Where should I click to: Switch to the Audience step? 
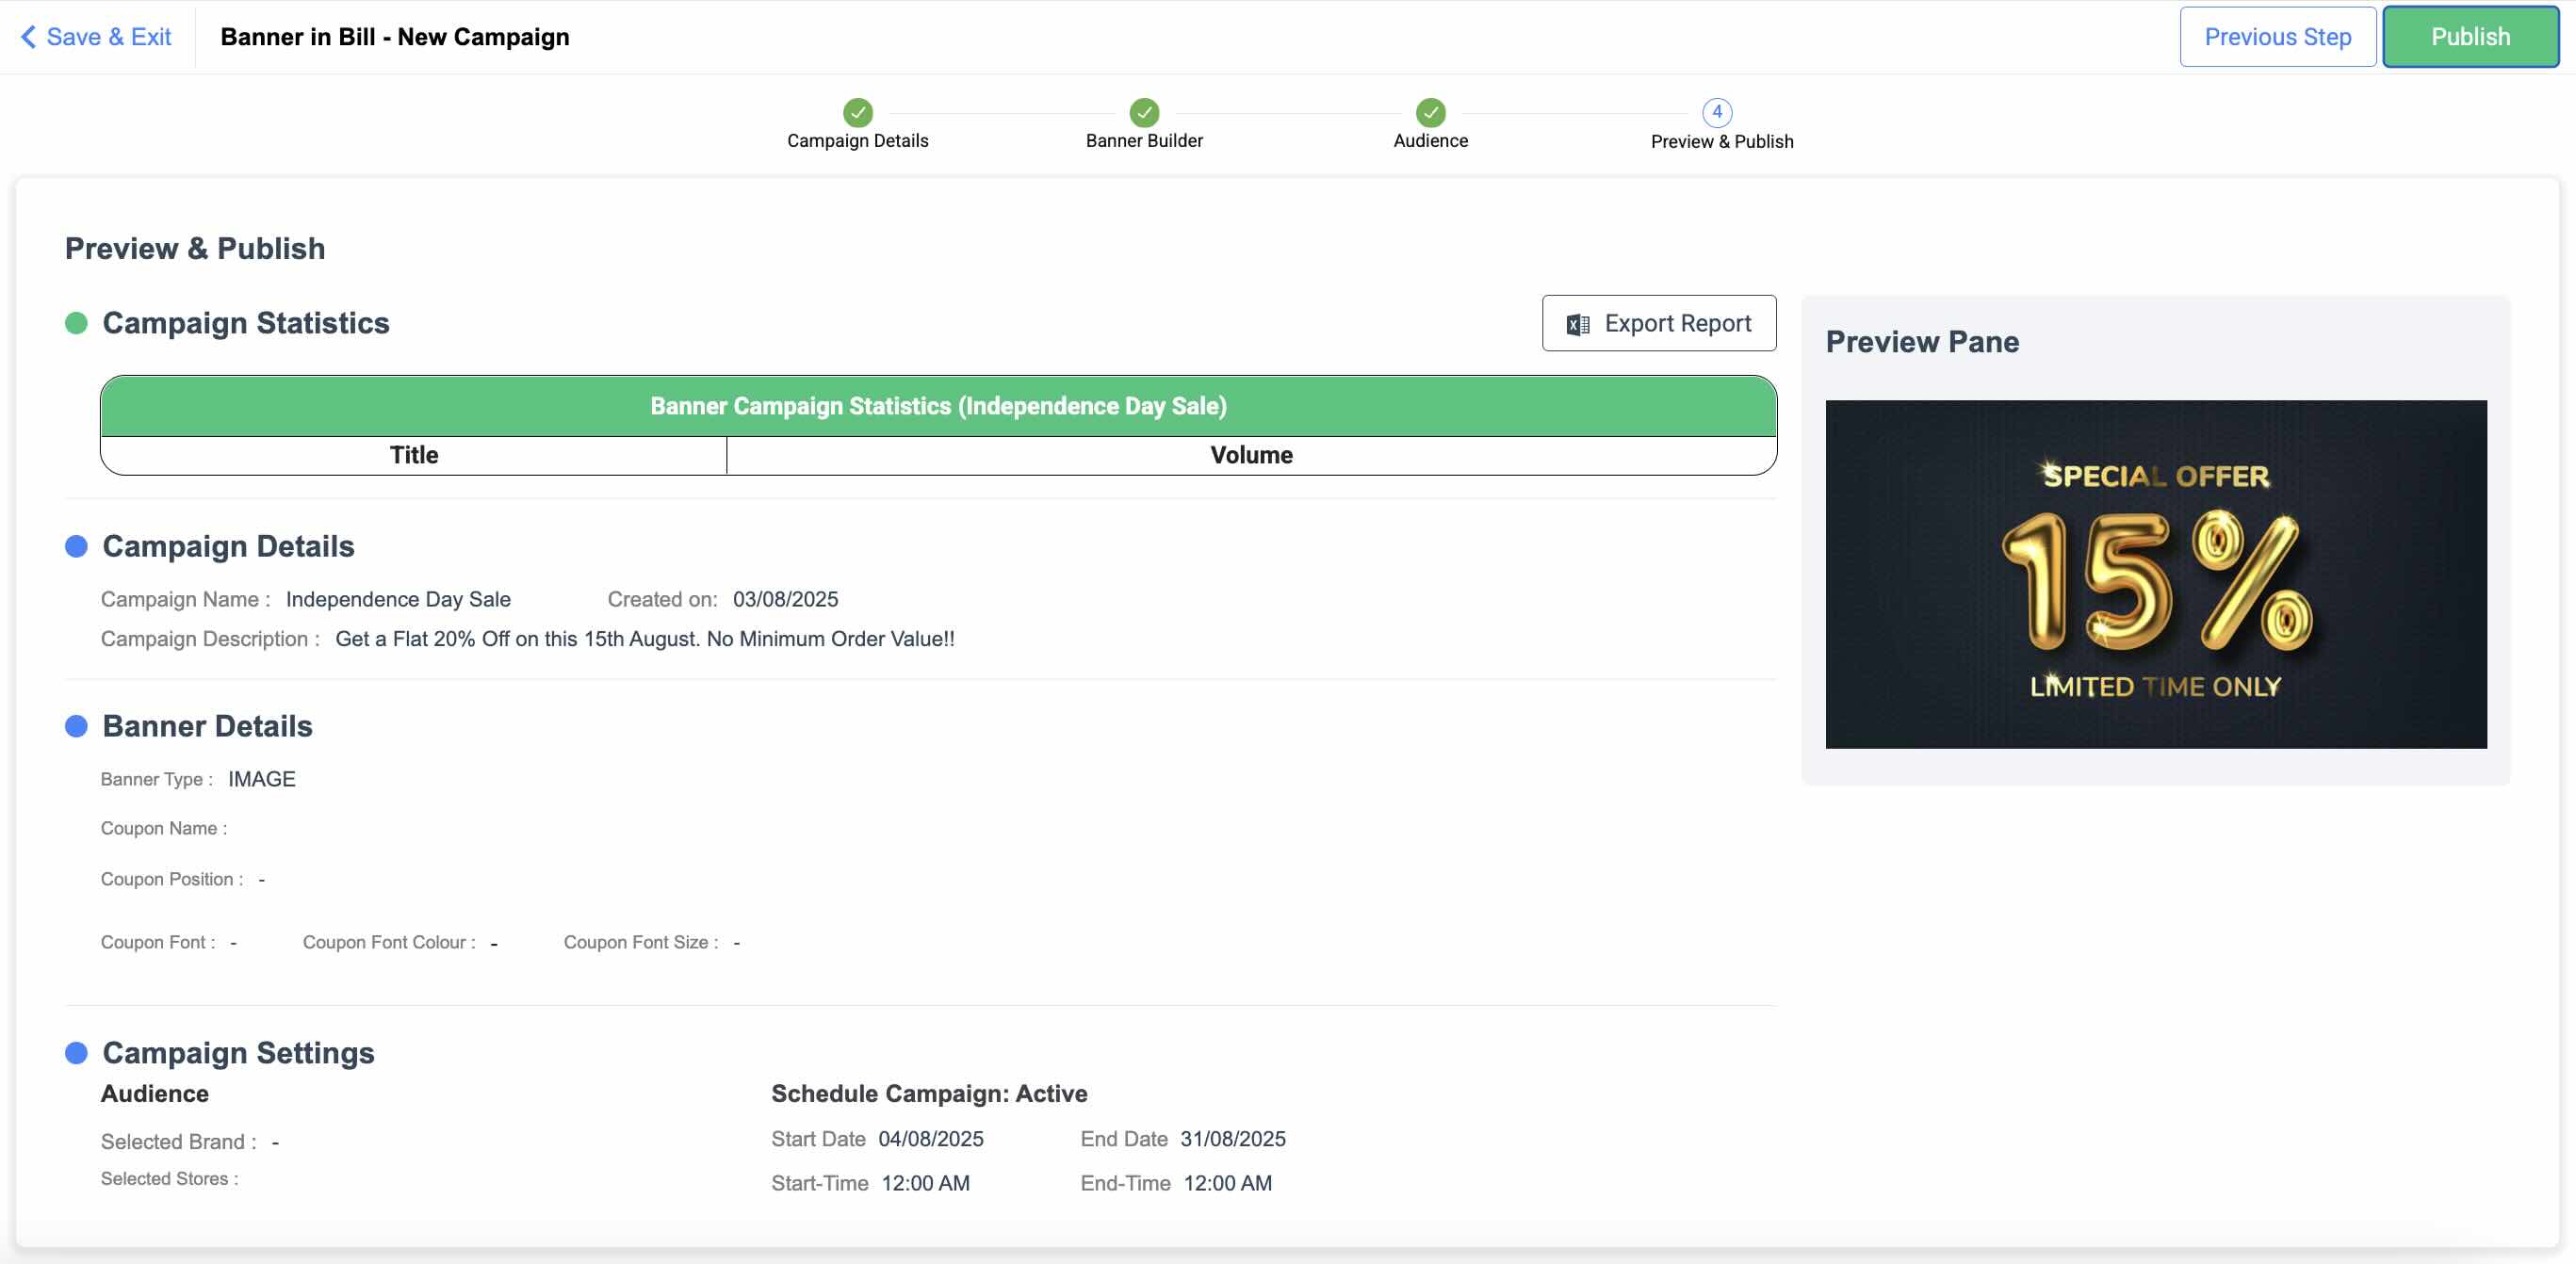1429,140
